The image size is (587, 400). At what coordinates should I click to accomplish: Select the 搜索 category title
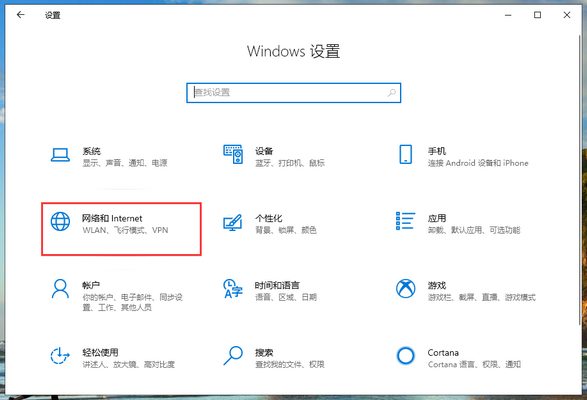pos(264,352)
